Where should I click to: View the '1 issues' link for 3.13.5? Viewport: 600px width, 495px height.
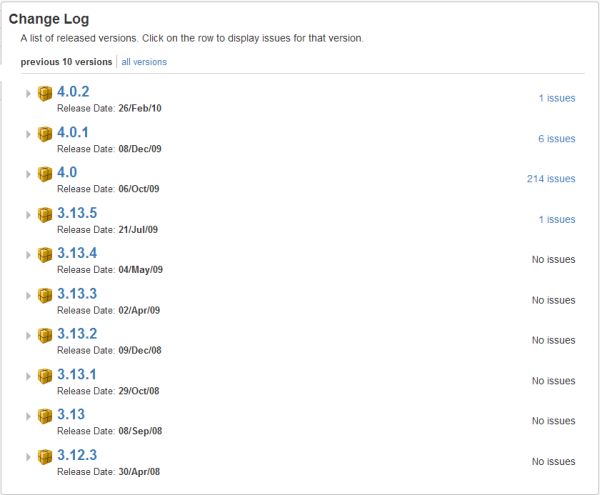coord(557,220)
